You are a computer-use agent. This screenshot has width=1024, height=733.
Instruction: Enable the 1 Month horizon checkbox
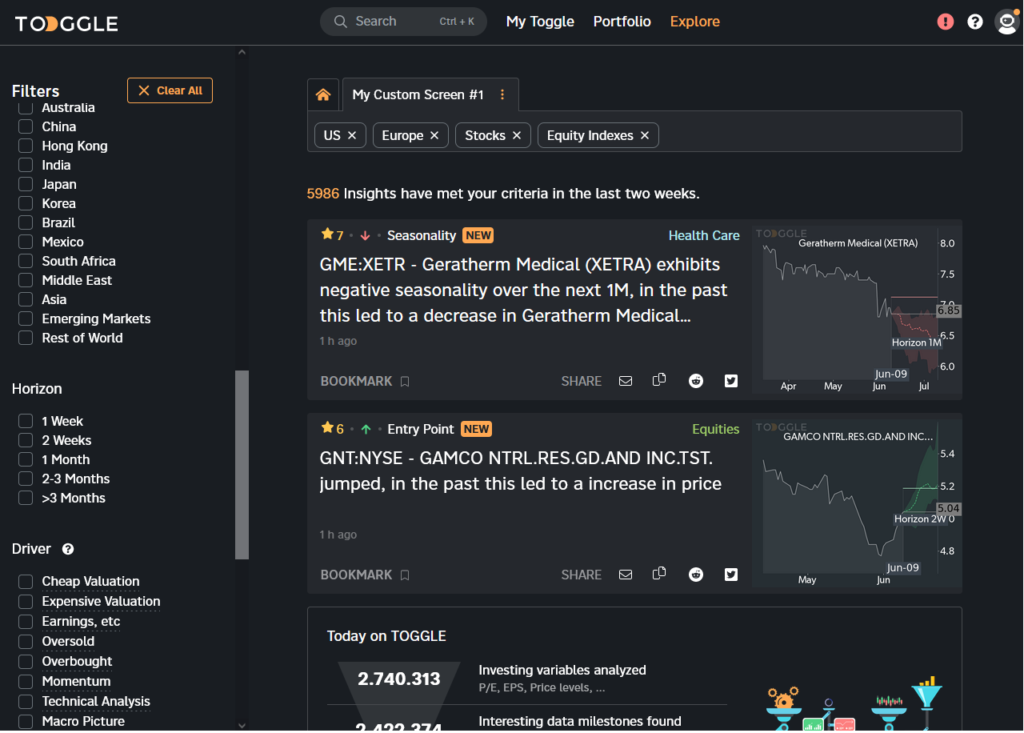pos(25,460)
